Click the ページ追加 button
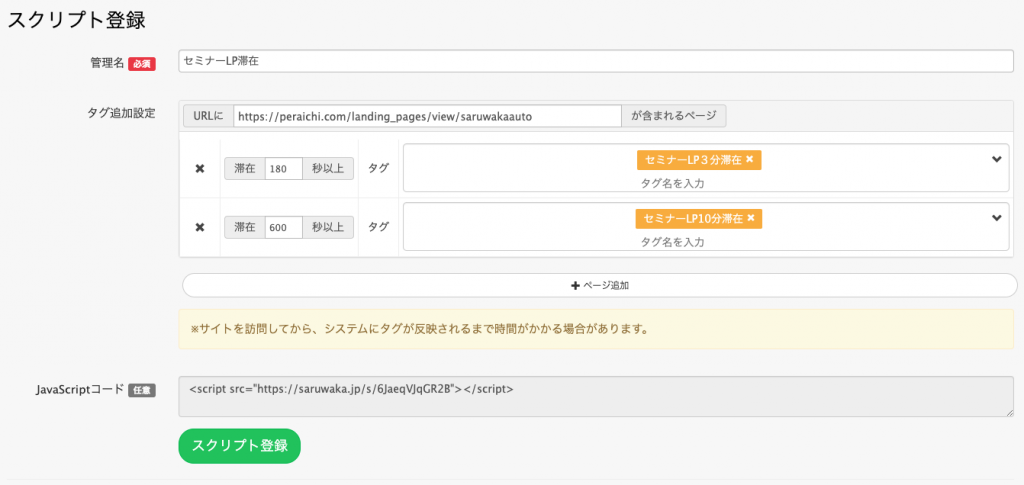 click(x=600, y=285)
